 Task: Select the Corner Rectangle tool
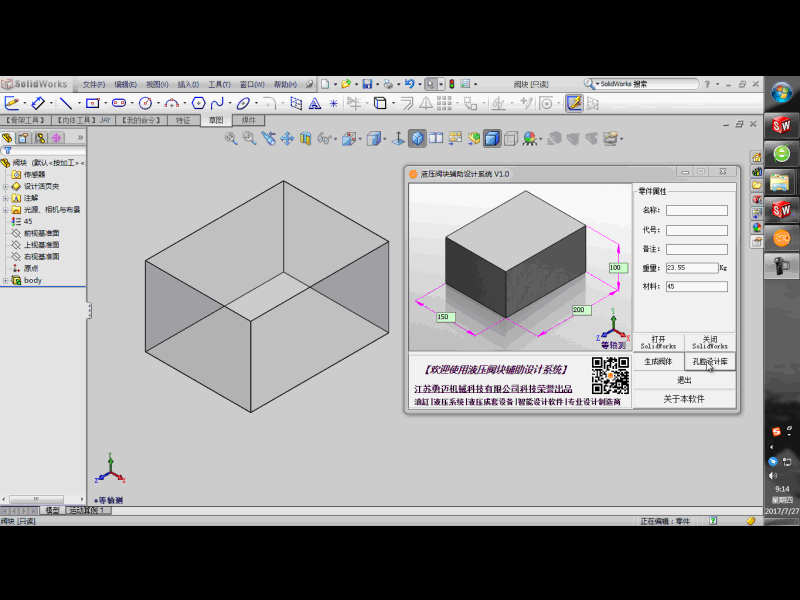[x=92, y=103]
